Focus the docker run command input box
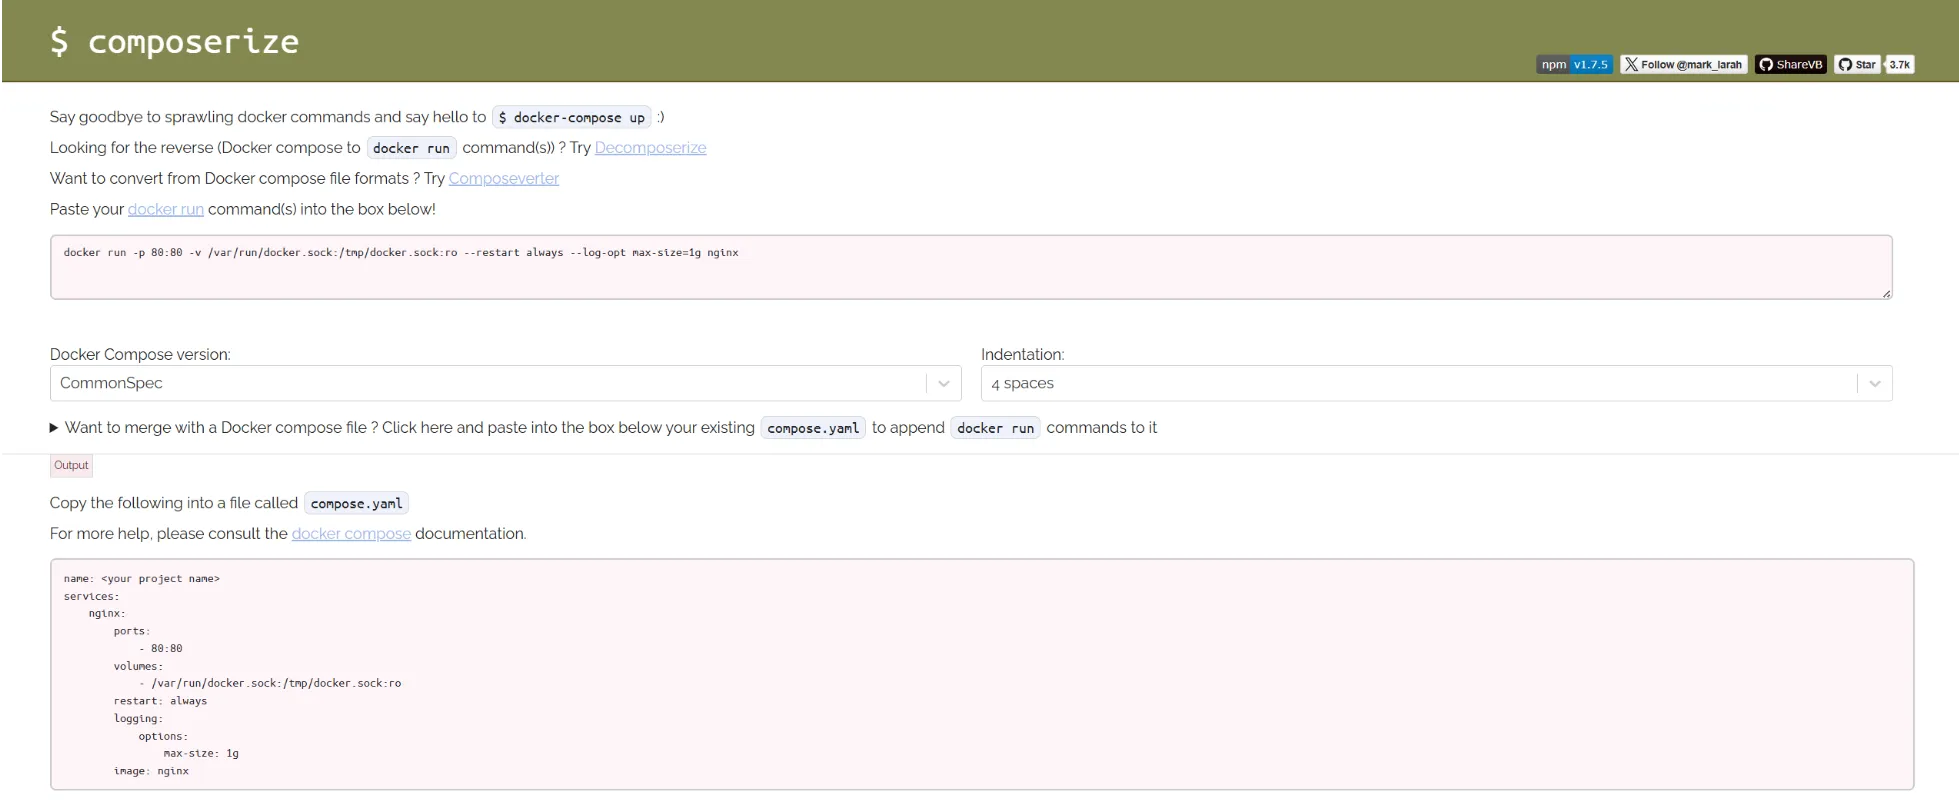 tap(970, 268)
